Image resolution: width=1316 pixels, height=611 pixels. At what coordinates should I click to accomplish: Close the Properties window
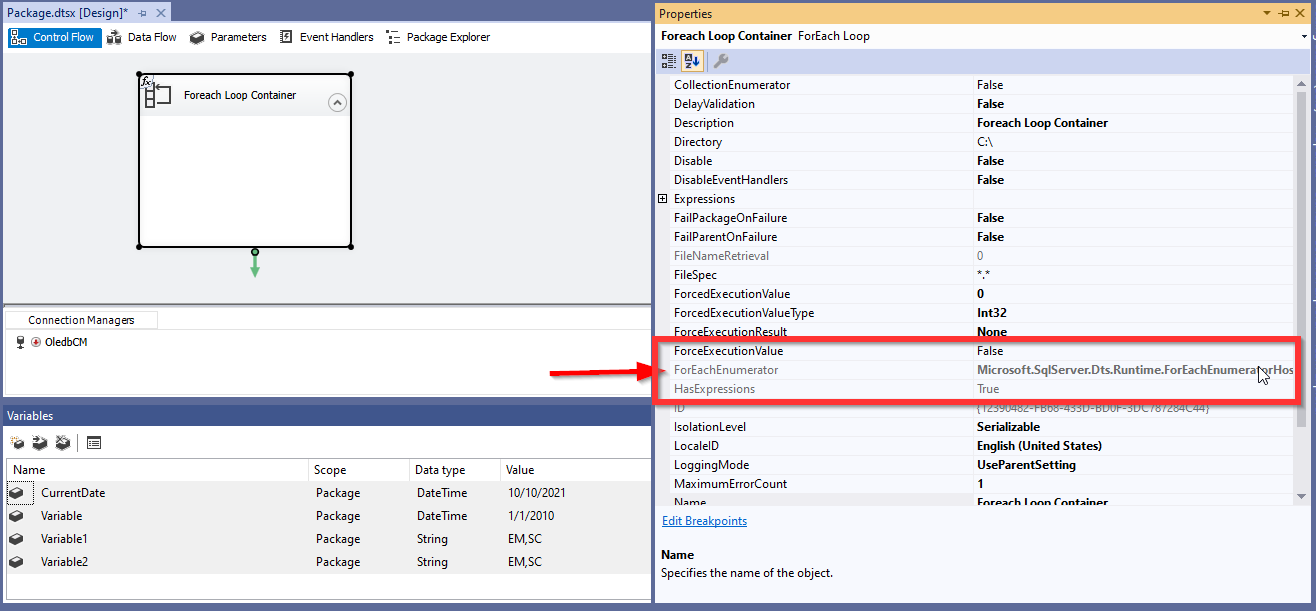(x=1300, y=14)
